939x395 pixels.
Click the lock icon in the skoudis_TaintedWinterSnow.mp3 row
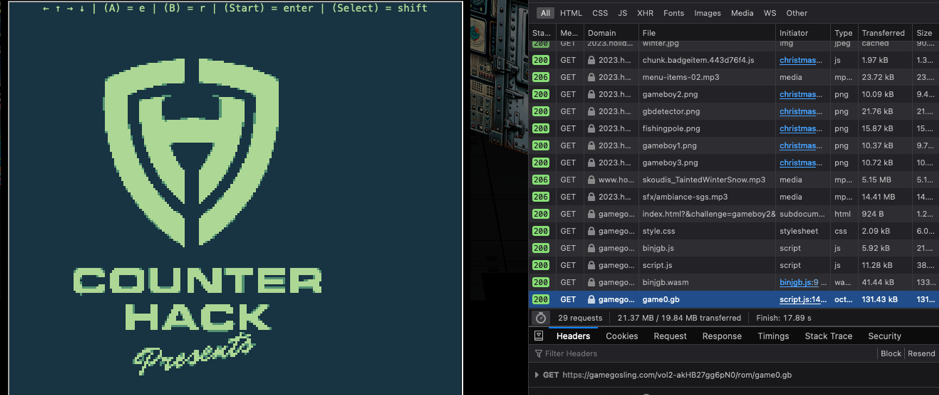point(592,180)
